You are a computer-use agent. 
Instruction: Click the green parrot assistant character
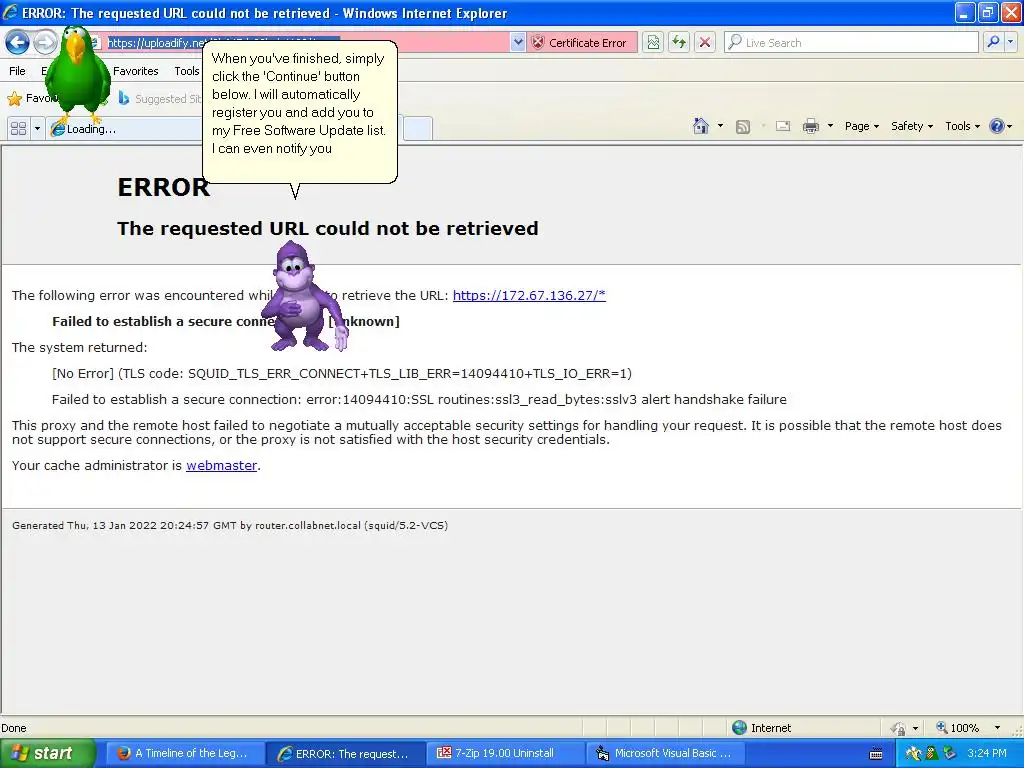click(77, 75)
